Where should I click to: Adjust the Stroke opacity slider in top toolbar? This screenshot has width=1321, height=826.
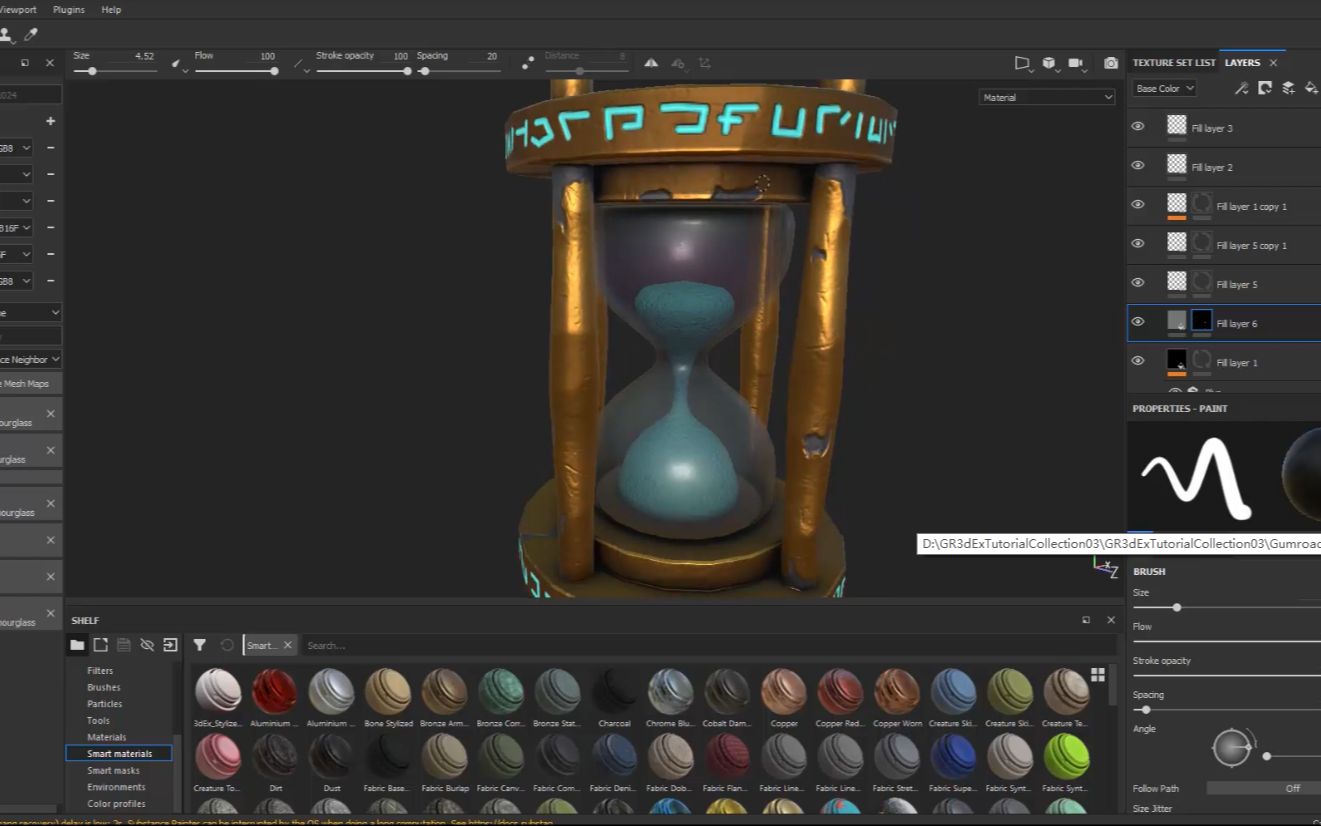[362, 71]
